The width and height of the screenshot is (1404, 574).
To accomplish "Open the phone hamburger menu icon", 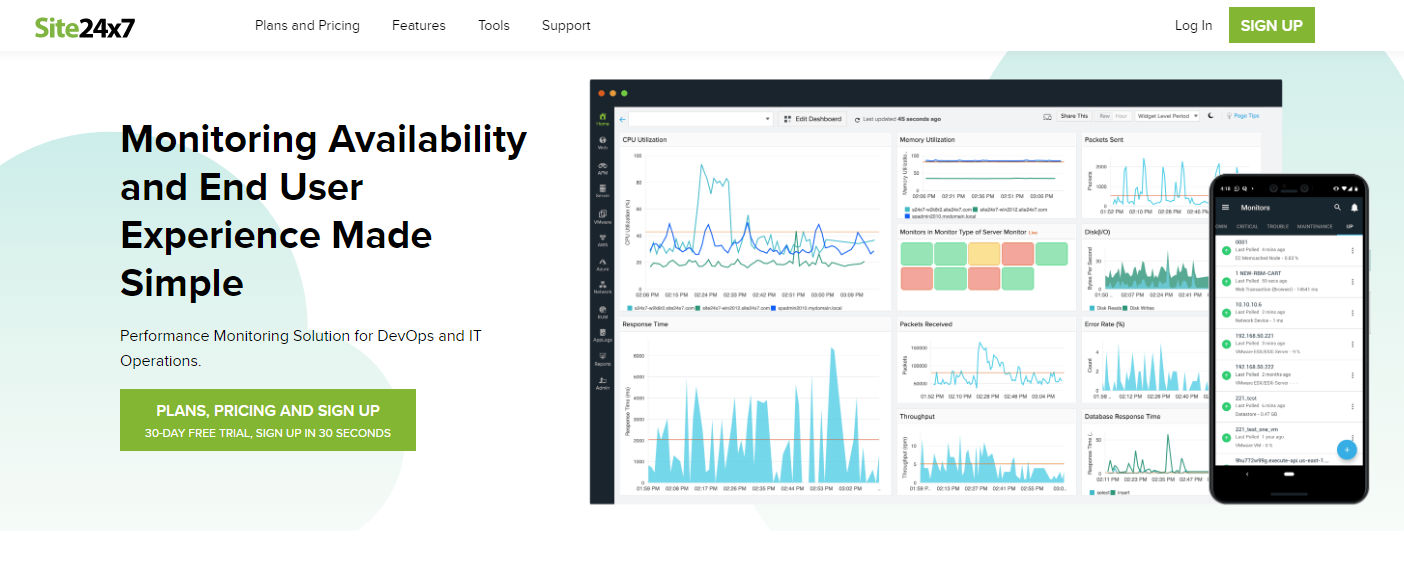I will [x=1225, y=207].
